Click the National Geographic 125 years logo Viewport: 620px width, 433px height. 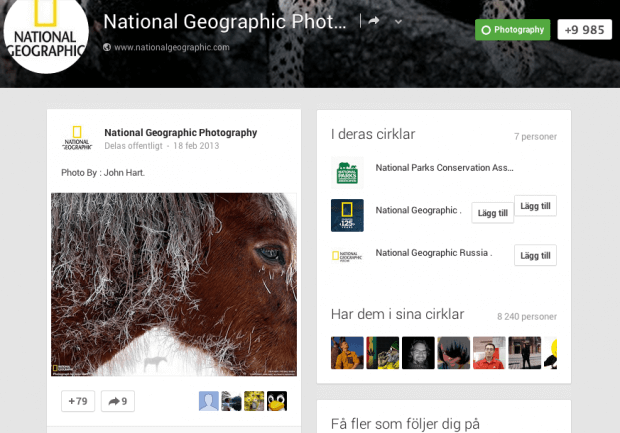pos(347,216)
